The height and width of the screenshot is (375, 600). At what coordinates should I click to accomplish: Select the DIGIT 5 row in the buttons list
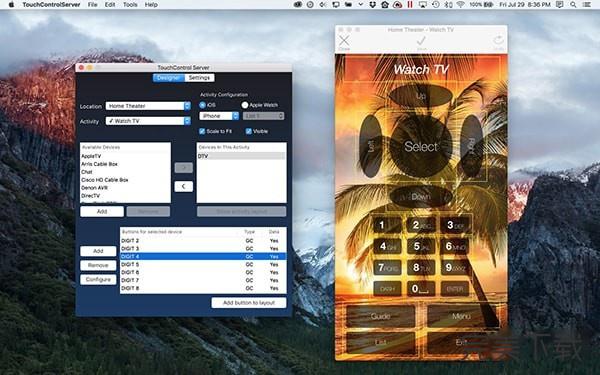203,264
